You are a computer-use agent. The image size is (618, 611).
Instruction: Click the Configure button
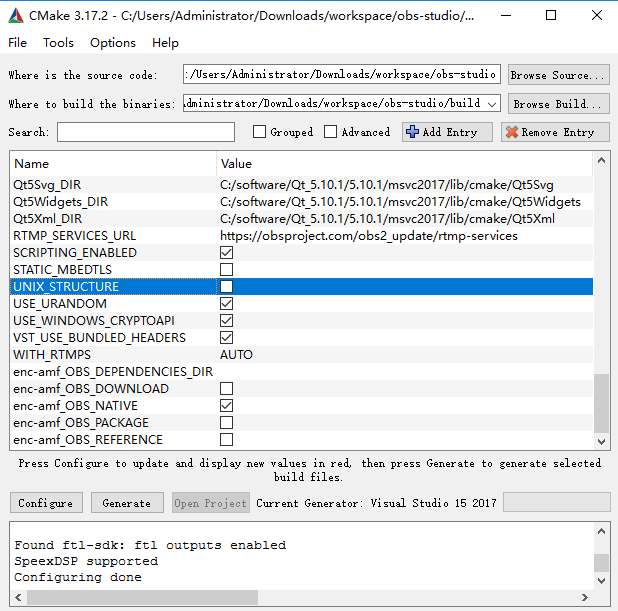click(46, 503)
